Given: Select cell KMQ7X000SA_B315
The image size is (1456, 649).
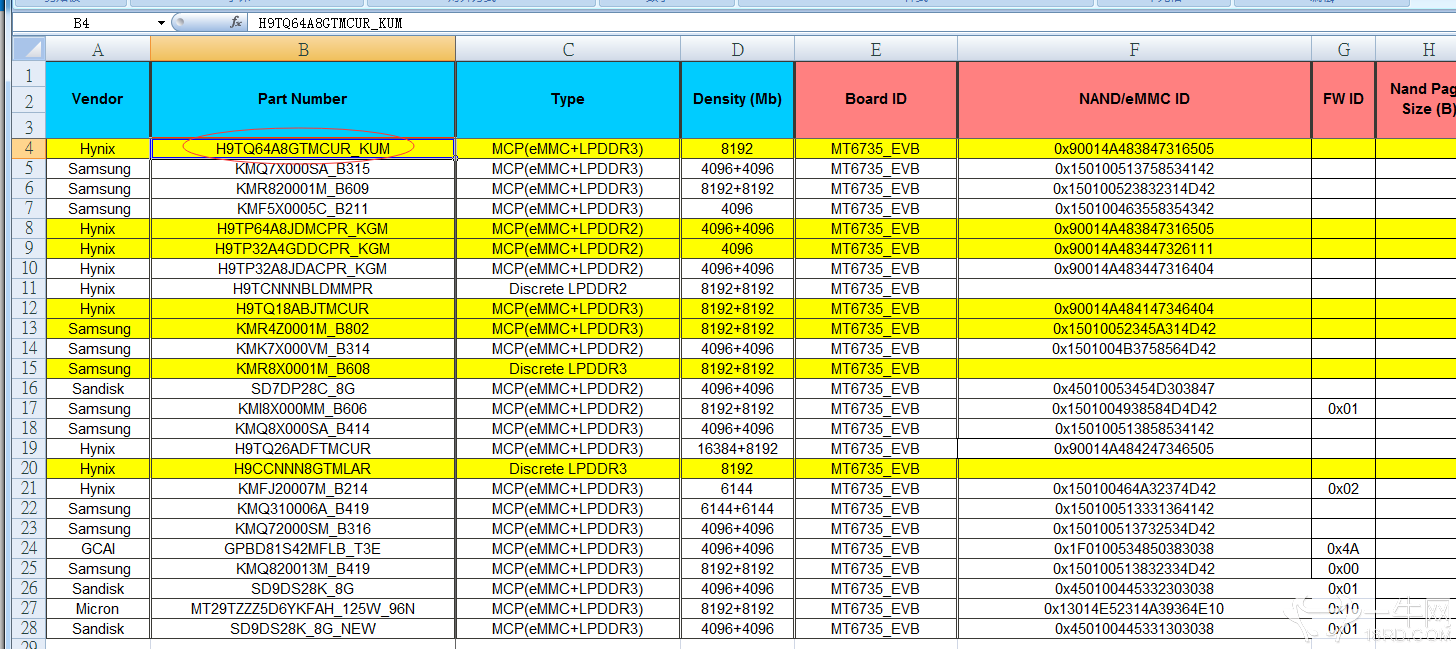Looking at the screenshot, I should (x=303, y=169).
